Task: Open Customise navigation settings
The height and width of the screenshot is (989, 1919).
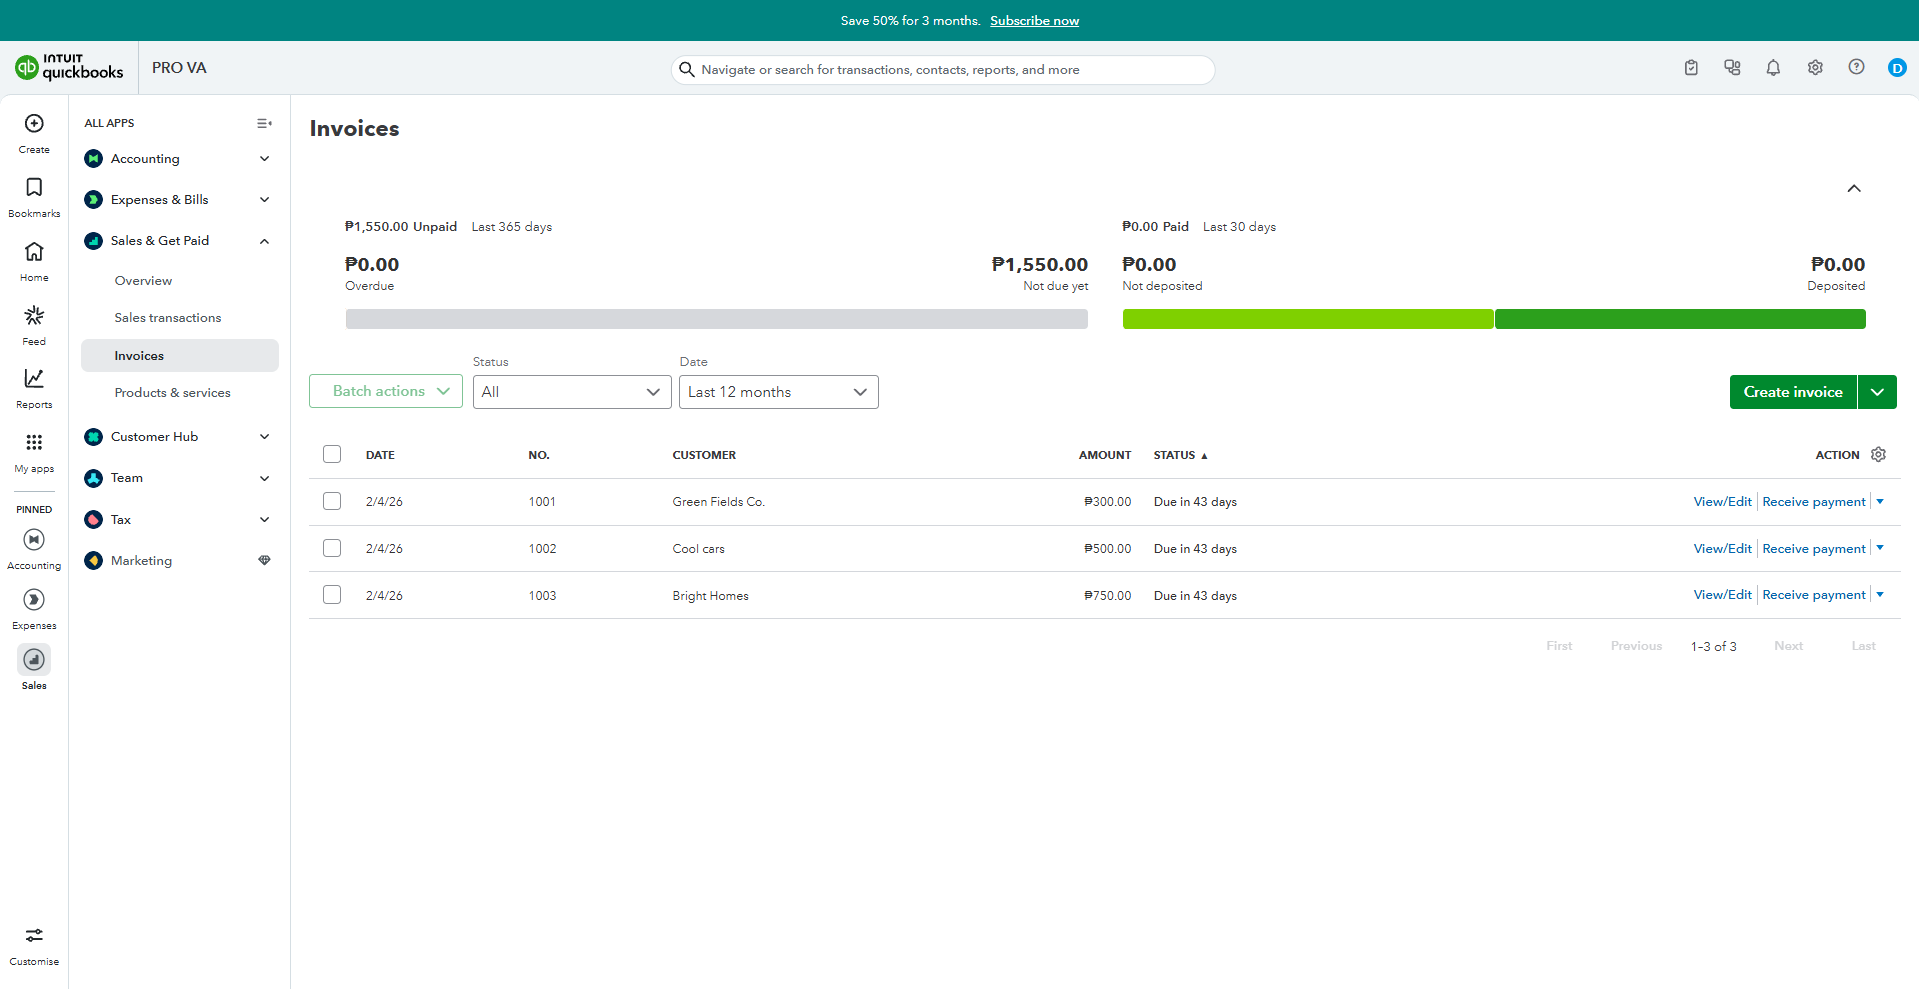Action: pos(34,935)
